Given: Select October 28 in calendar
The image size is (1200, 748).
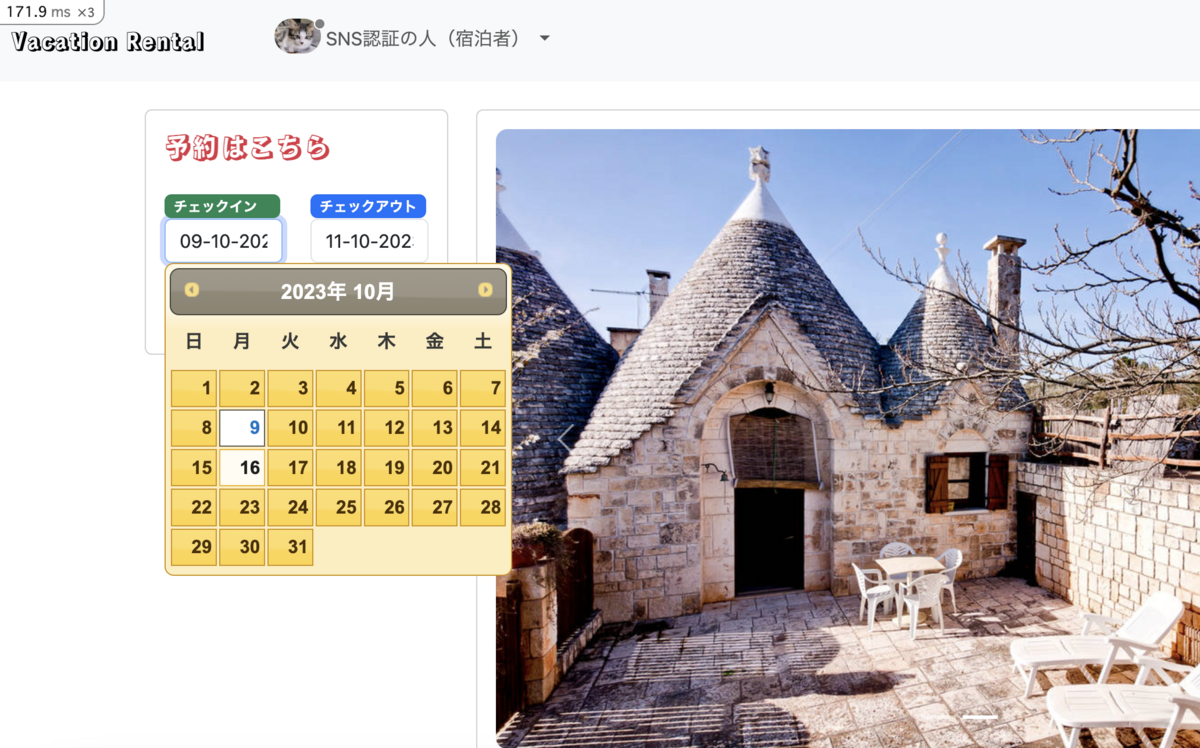Looking at the screenshot, I should (x=483, y=507).
